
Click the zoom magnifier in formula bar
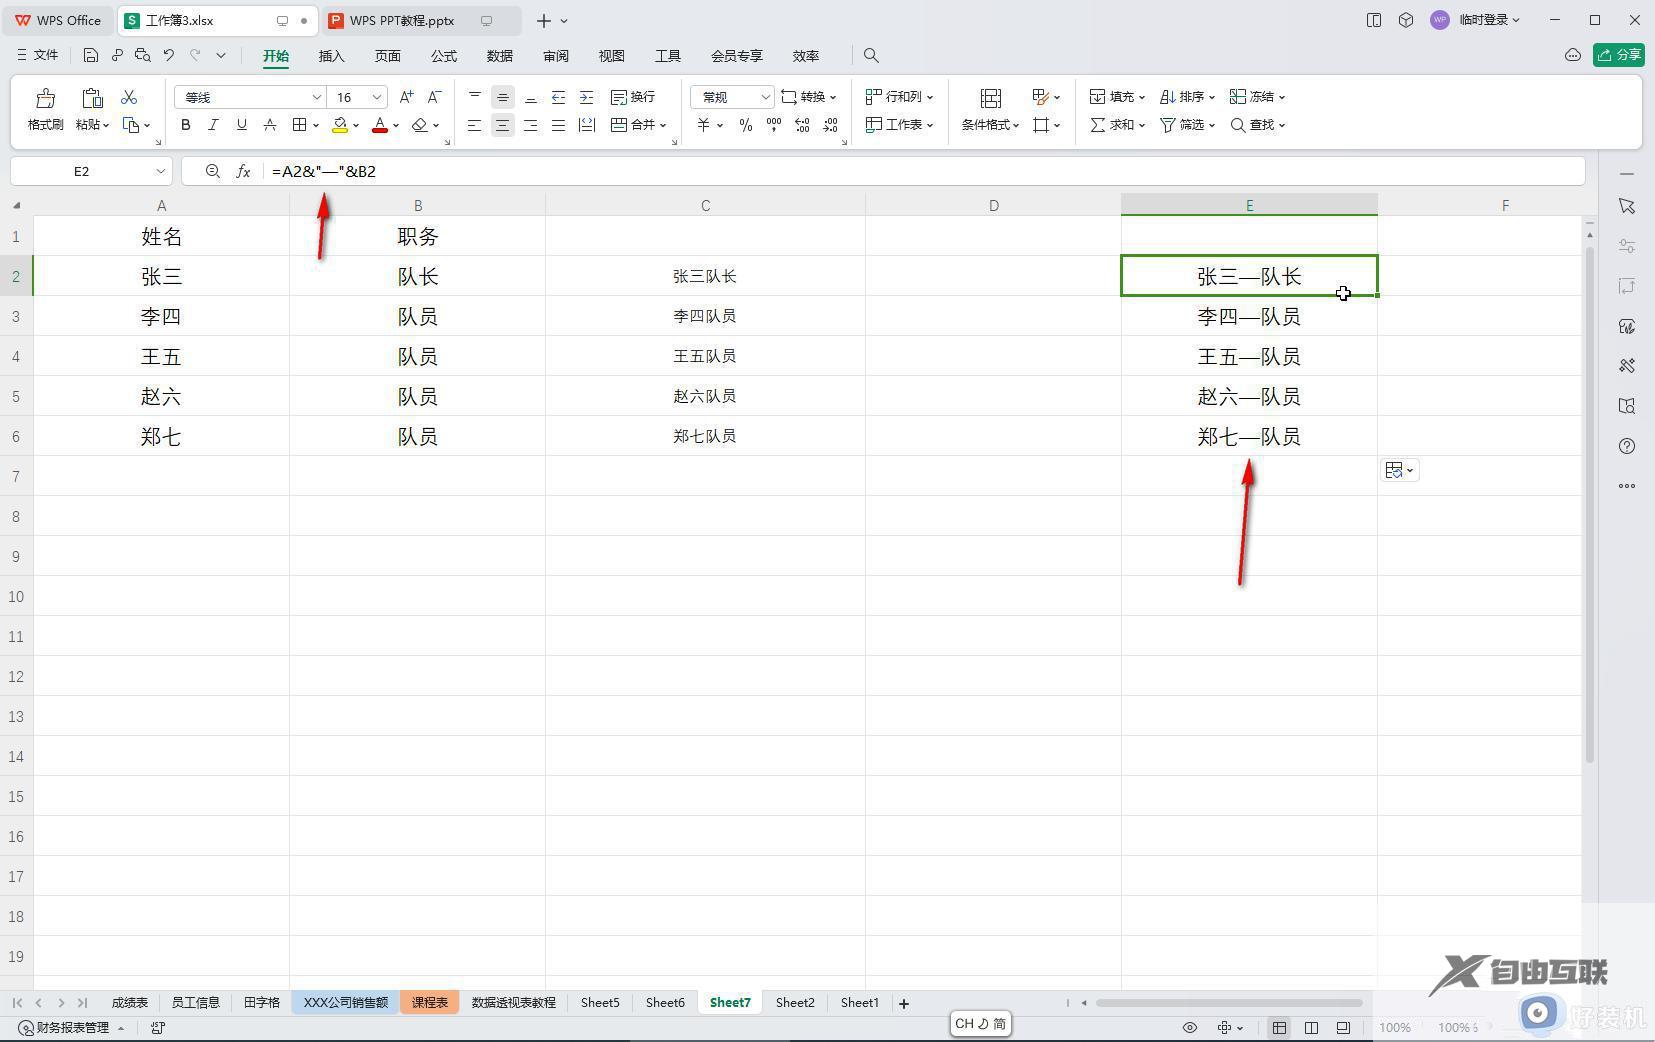212,172
